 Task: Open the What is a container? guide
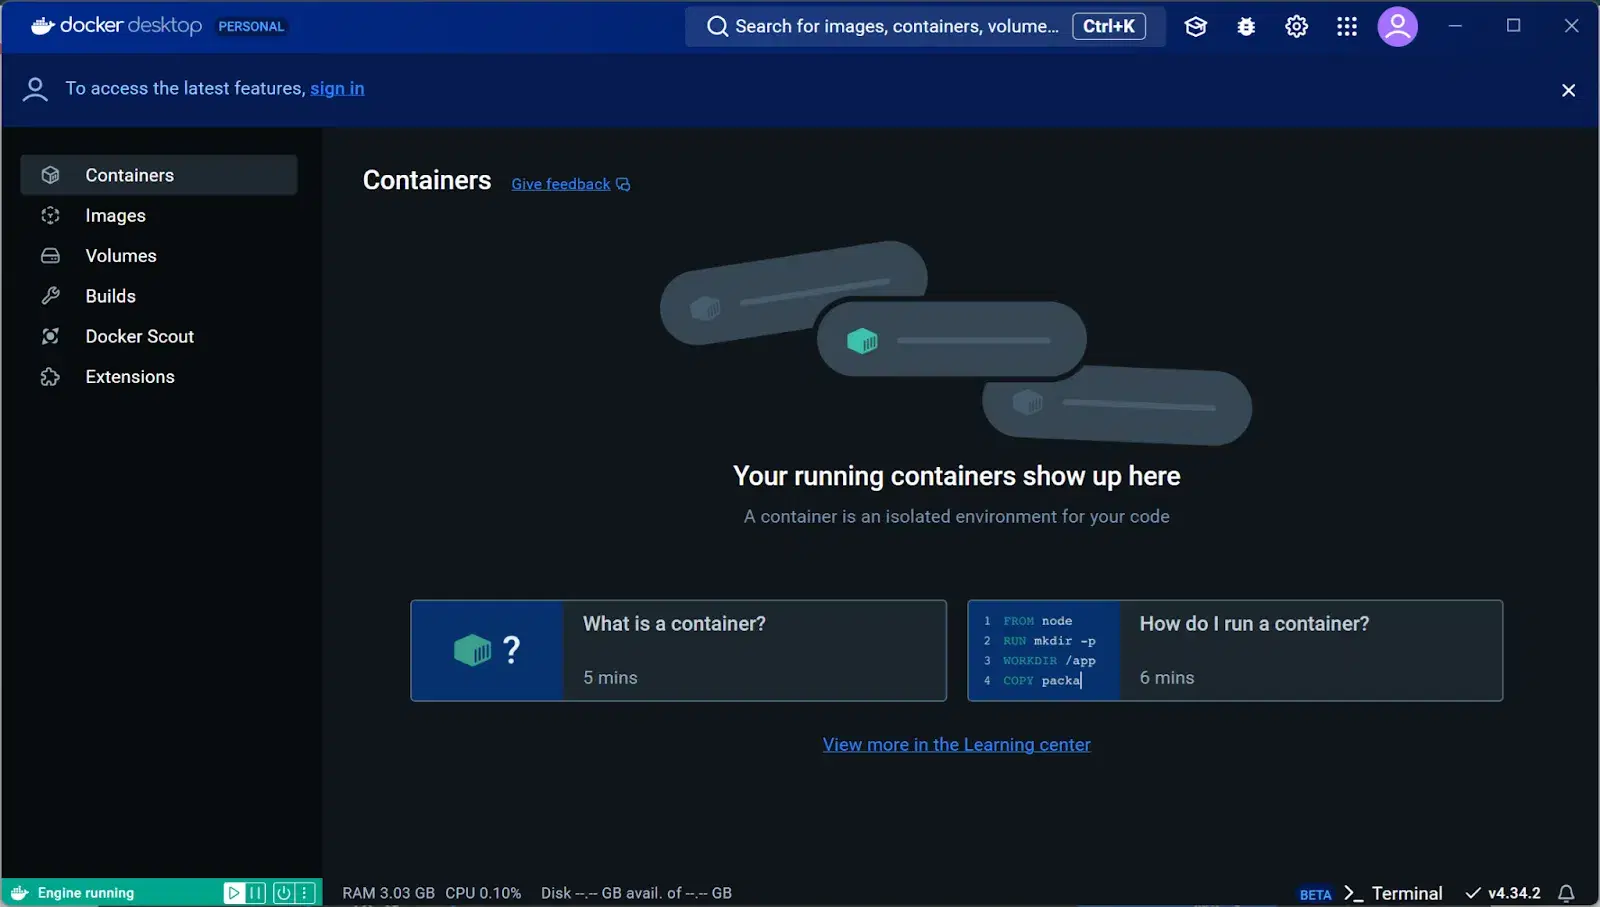pyautogui.click(x=678, y=650)
